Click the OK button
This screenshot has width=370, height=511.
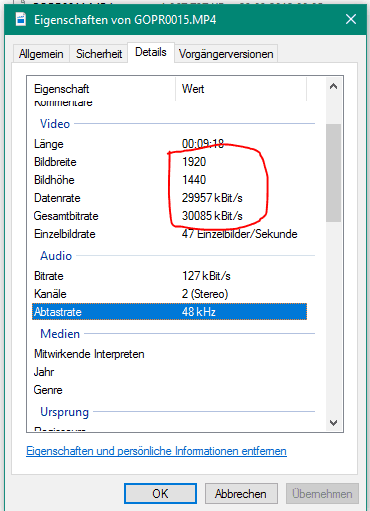point(160,493)
